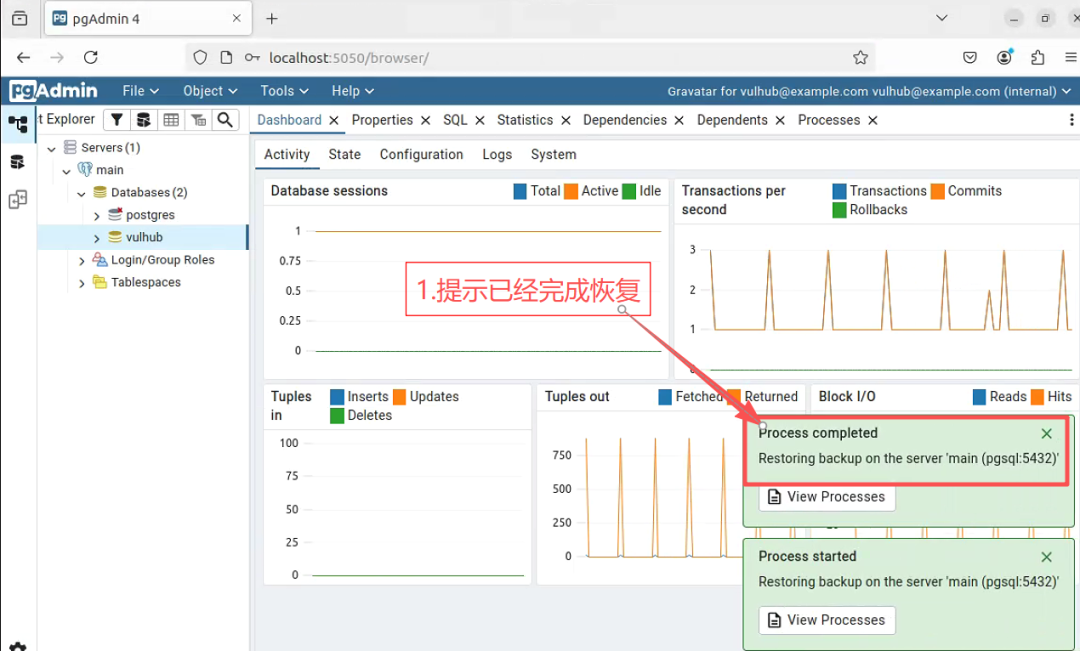Click the Pocket save icon in Firefox
This screenshot has height=651, width=1080.
970,58
